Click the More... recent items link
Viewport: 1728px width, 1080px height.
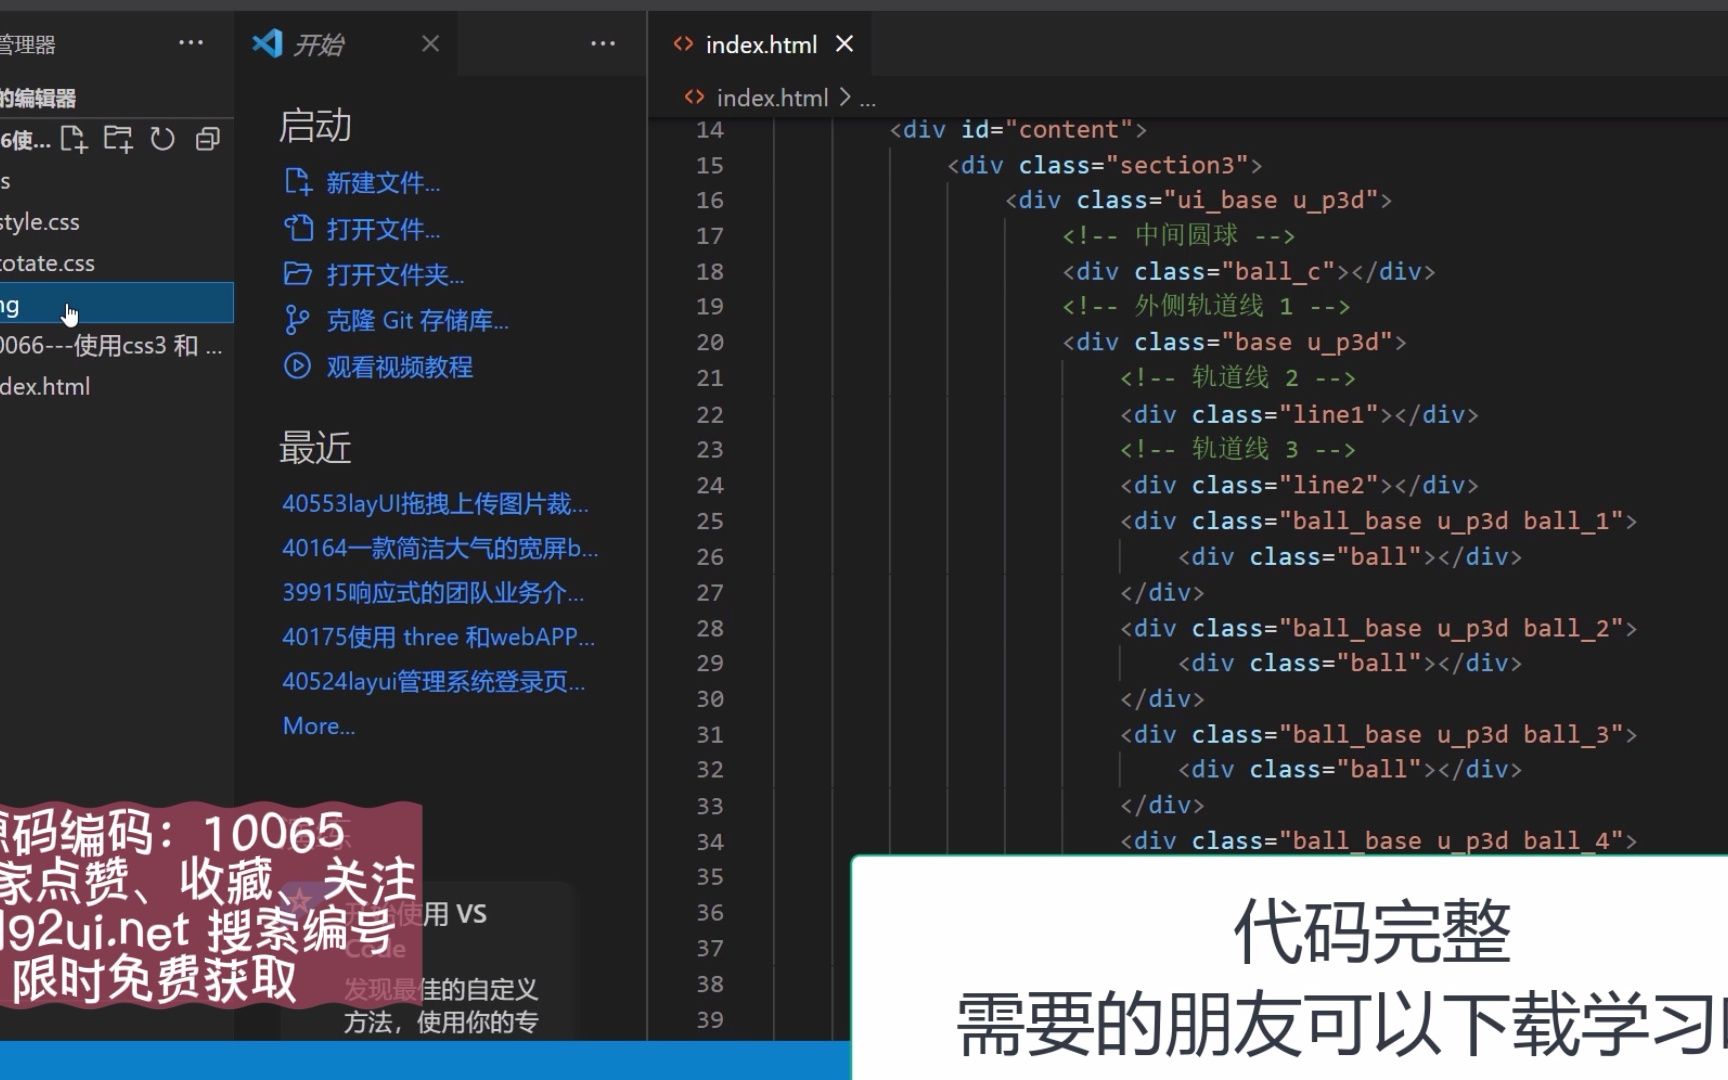[x=318, y=726]
